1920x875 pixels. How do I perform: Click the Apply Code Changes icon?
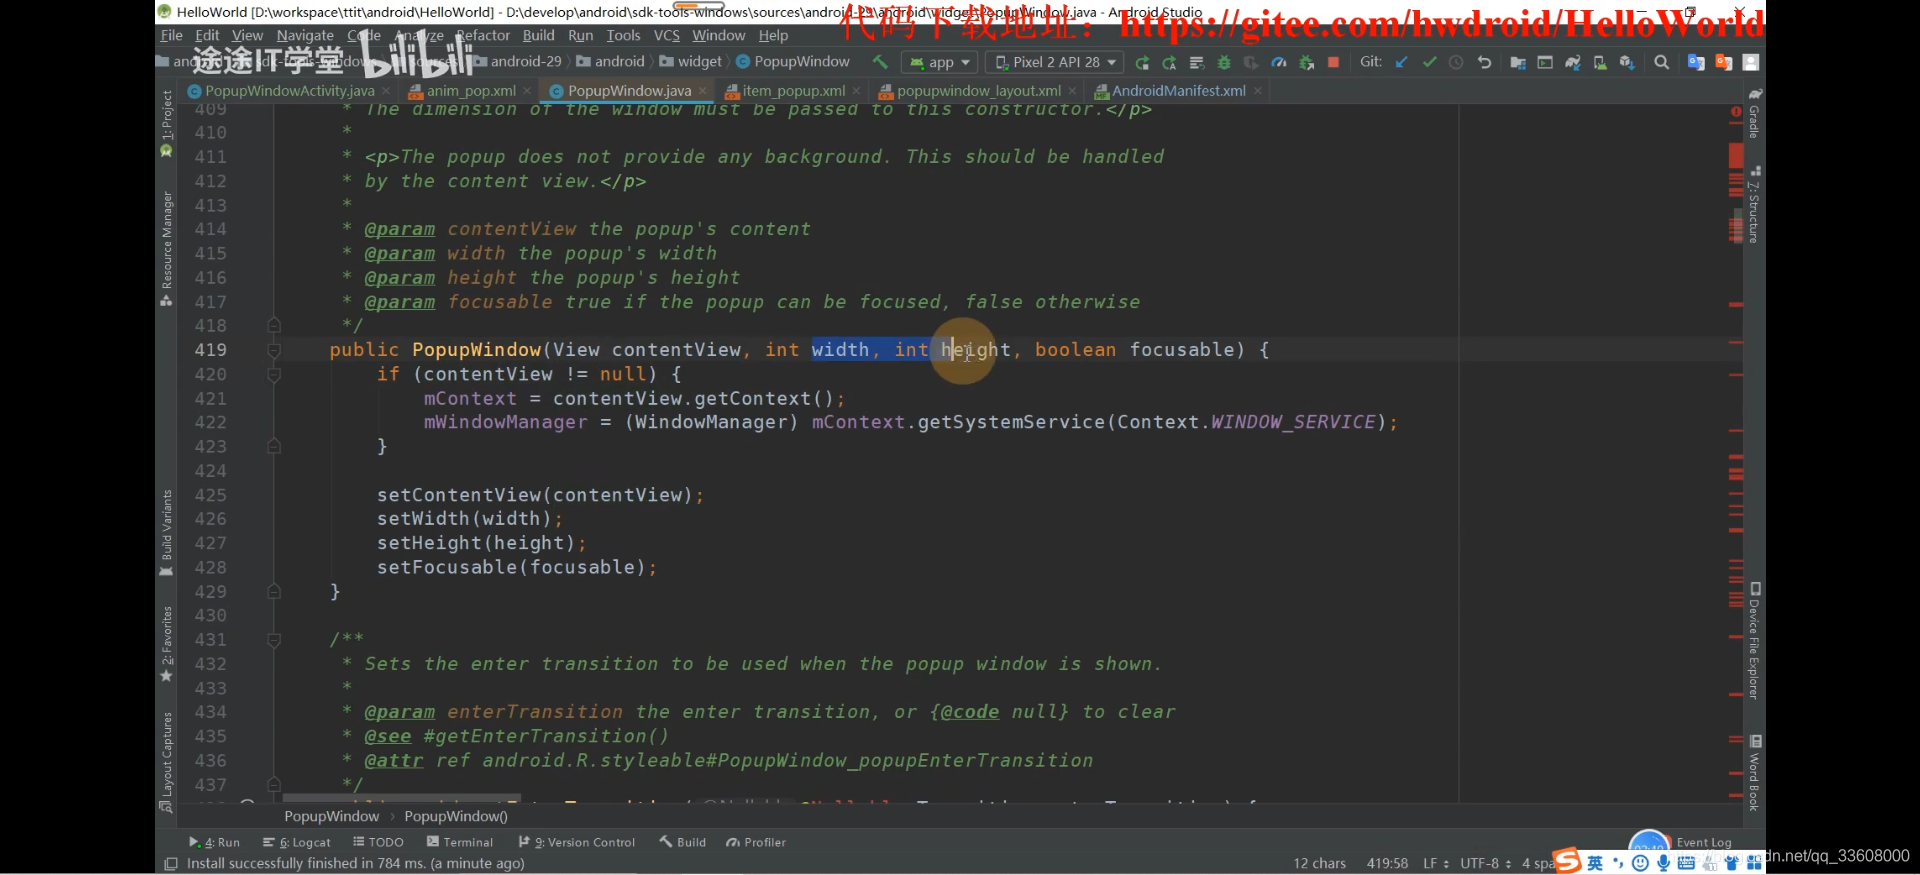(1196, 62)
